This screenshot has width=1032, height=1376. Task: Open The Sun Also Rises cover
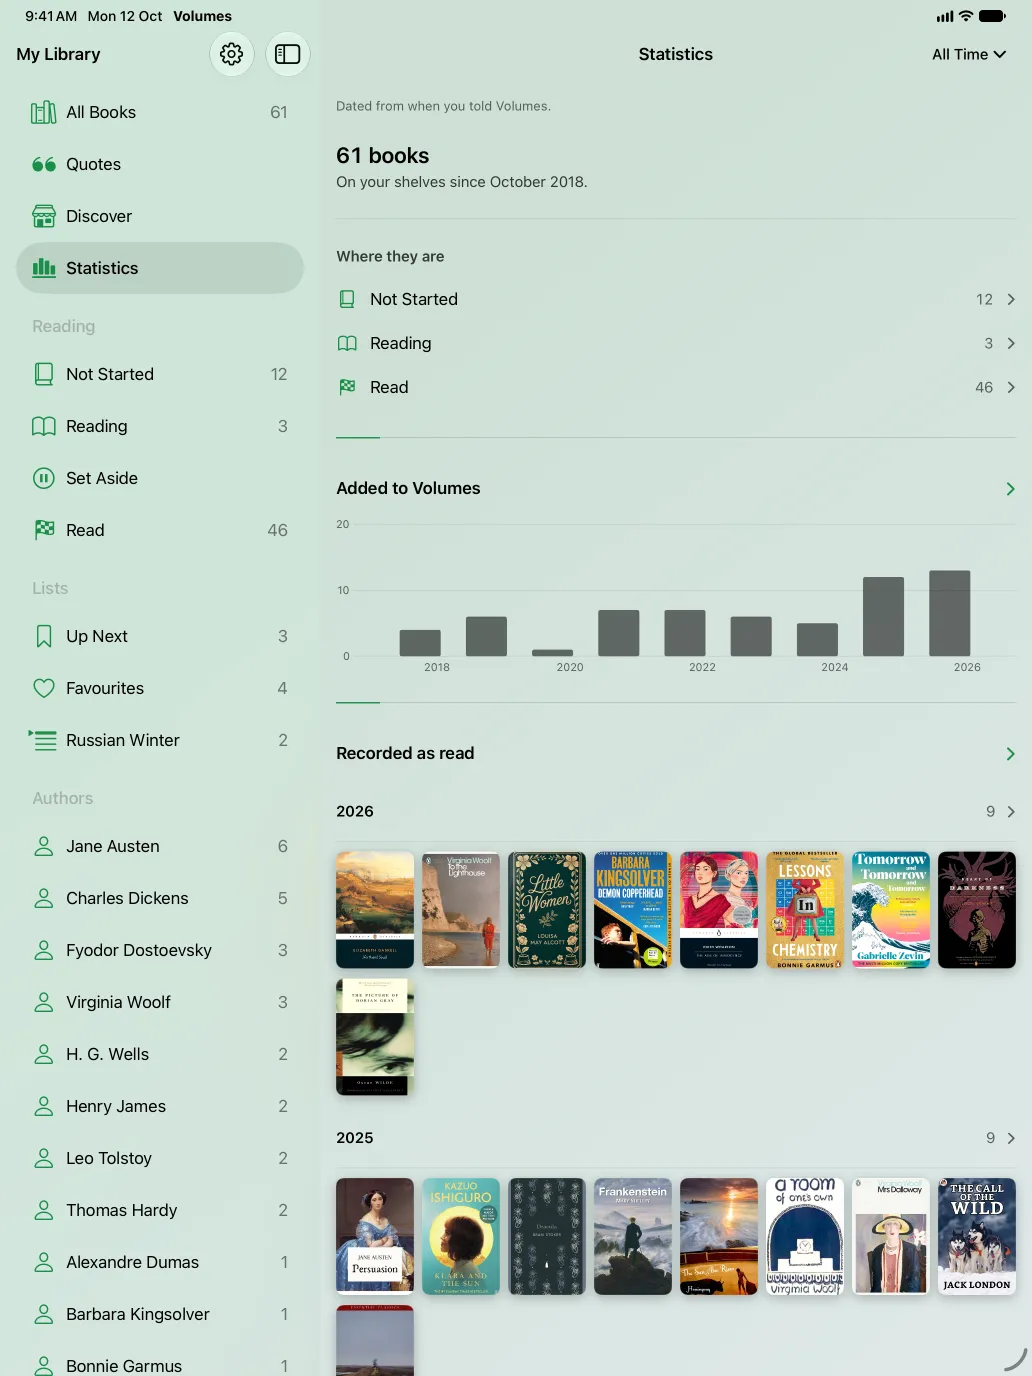[x=719, y=1237]
